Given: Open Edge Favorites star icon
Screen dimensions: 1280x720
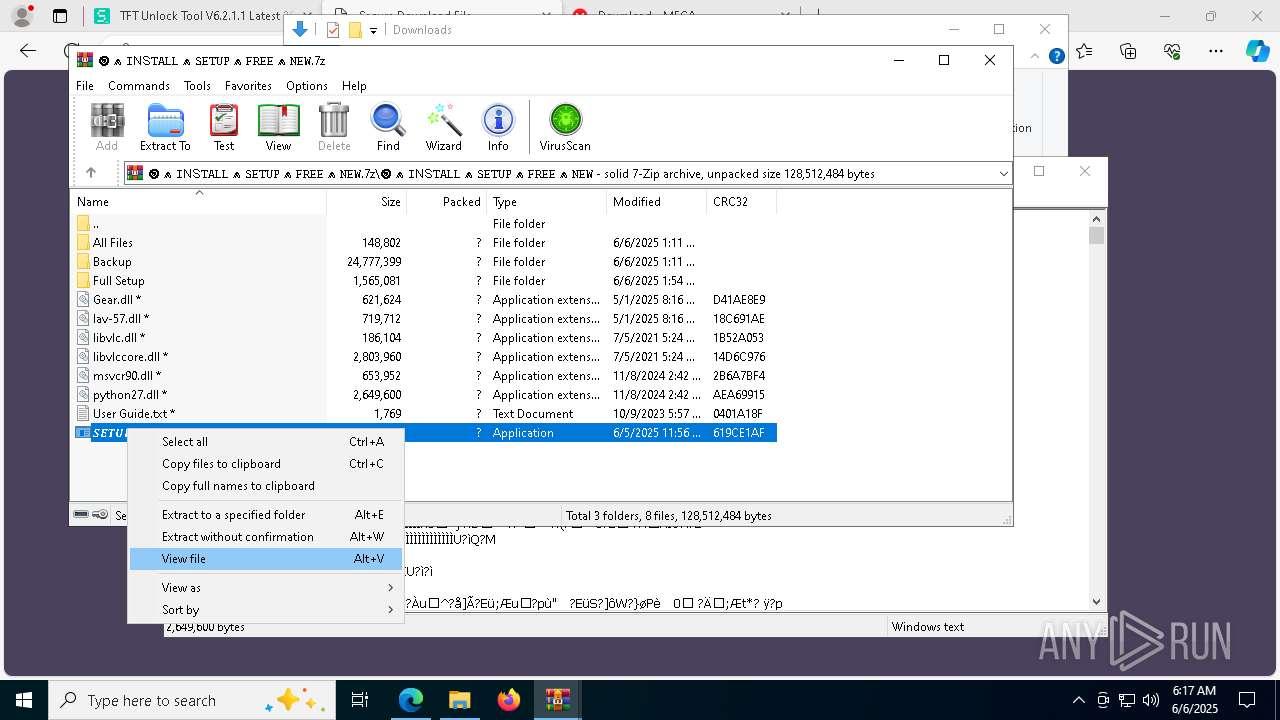Looking at the screenshot, I should 1085,51.
